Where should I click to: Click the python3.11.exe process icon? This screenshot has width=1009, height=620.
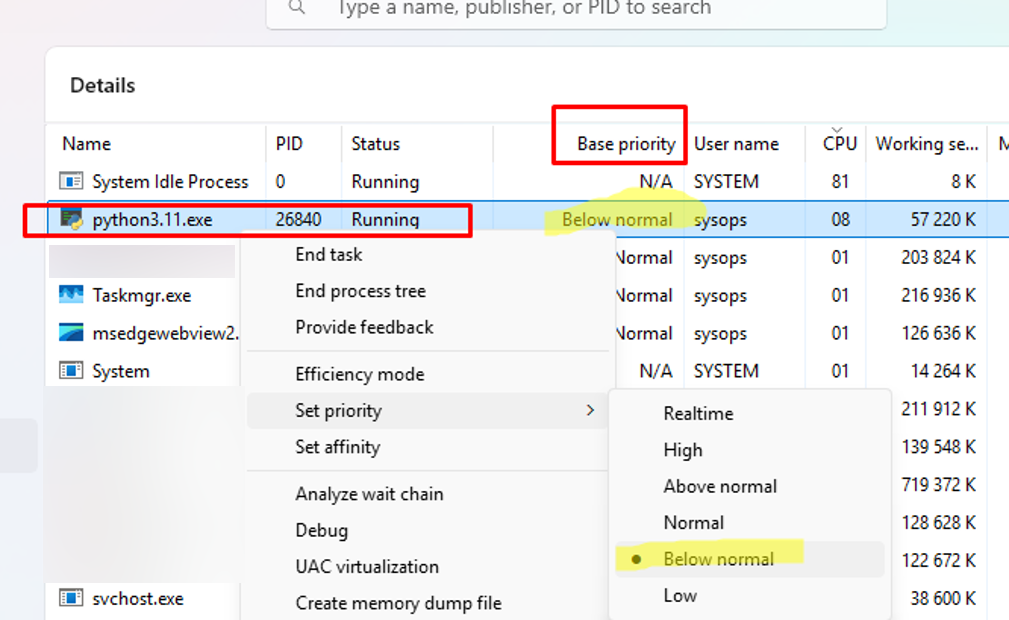[71, 219]
